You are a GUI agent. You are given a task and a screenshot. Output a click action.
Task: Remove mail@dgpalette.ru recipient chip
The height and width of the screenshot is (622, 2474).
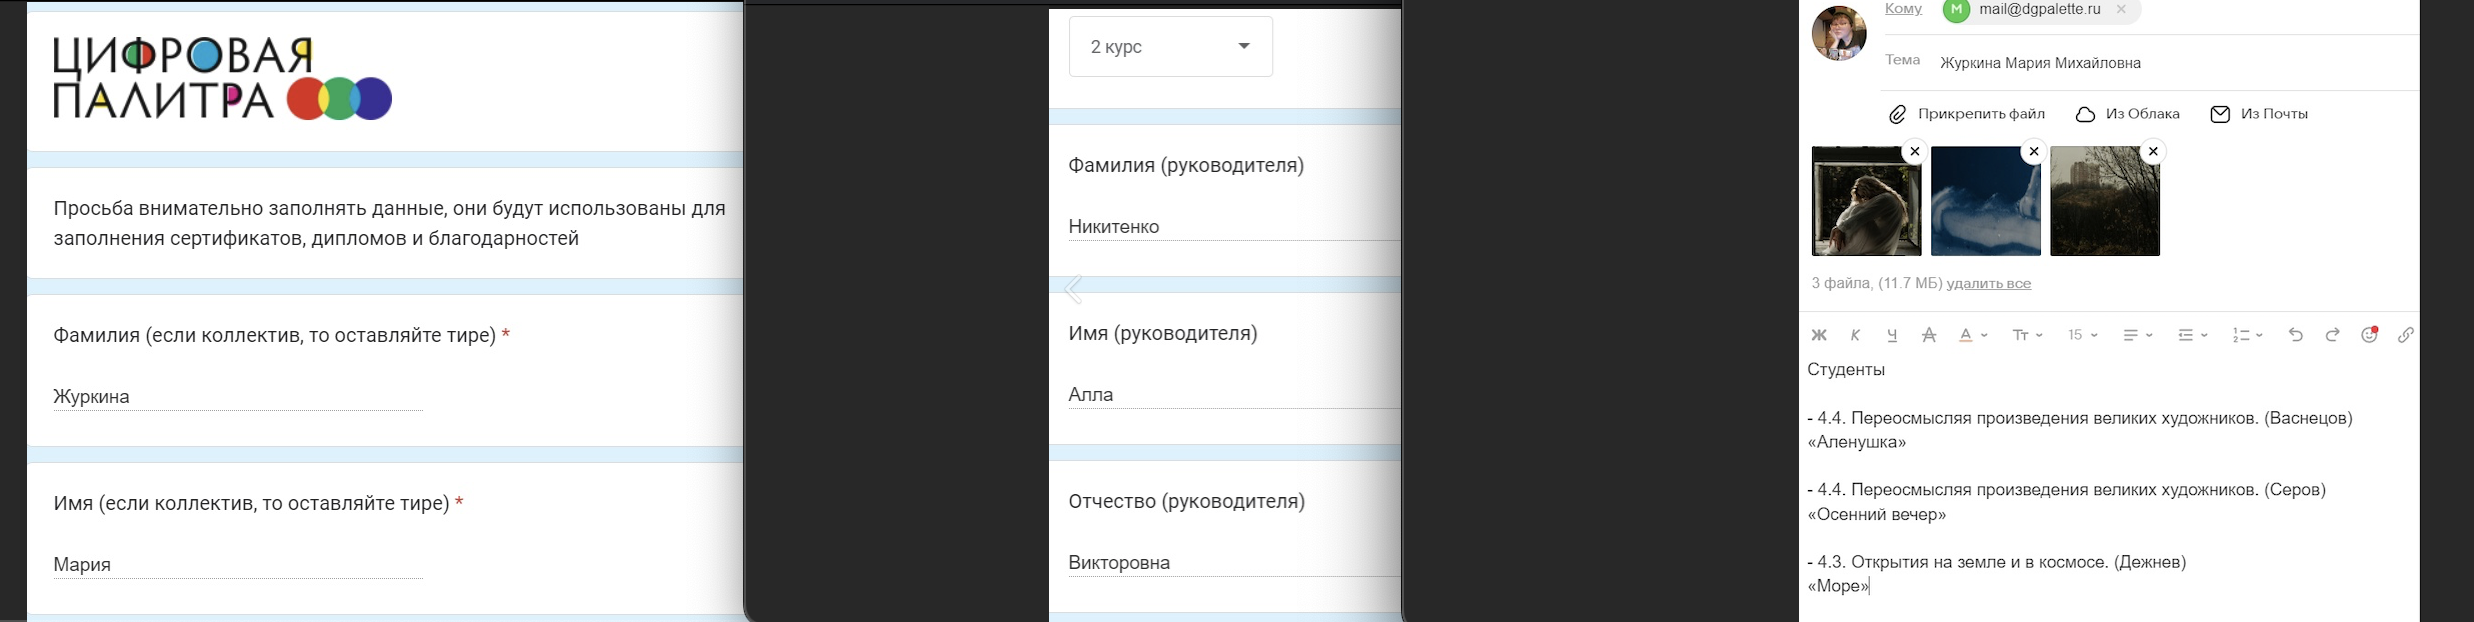click(2121, 10)
